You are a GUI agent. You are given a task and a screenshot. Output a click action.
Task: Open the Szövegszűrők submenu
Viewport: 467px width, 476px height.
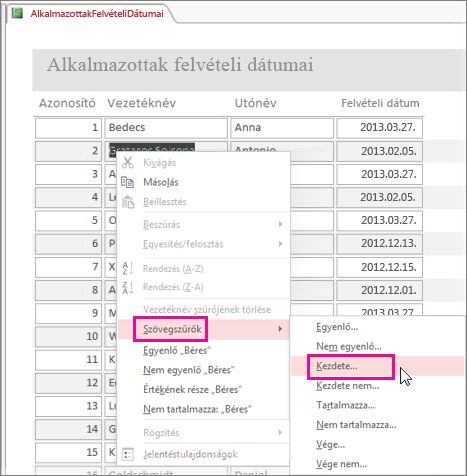(x=204, y=329)
